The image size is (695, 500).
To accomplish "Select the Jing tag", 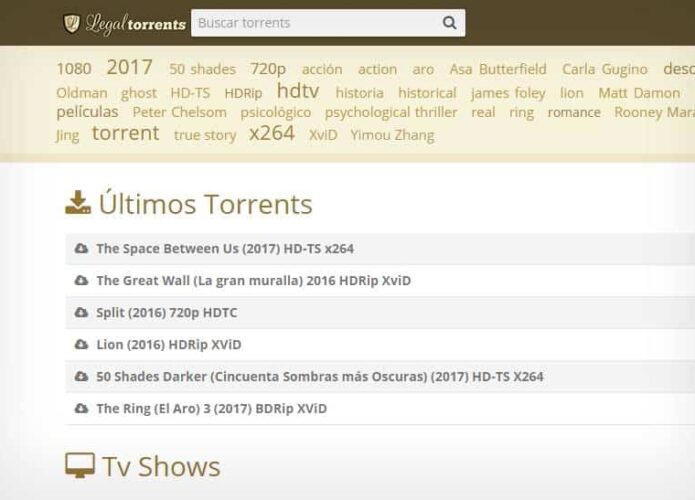I will [68, 135].
